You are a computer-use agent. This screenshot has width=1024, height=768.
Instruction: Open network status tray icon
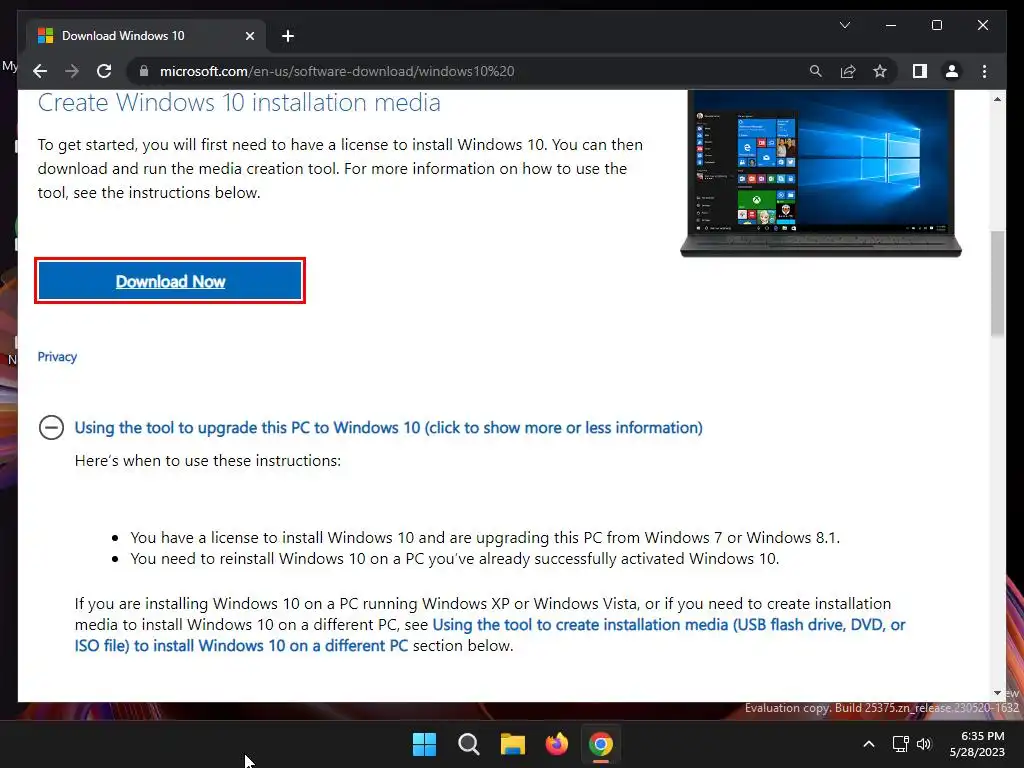[901, 744]
